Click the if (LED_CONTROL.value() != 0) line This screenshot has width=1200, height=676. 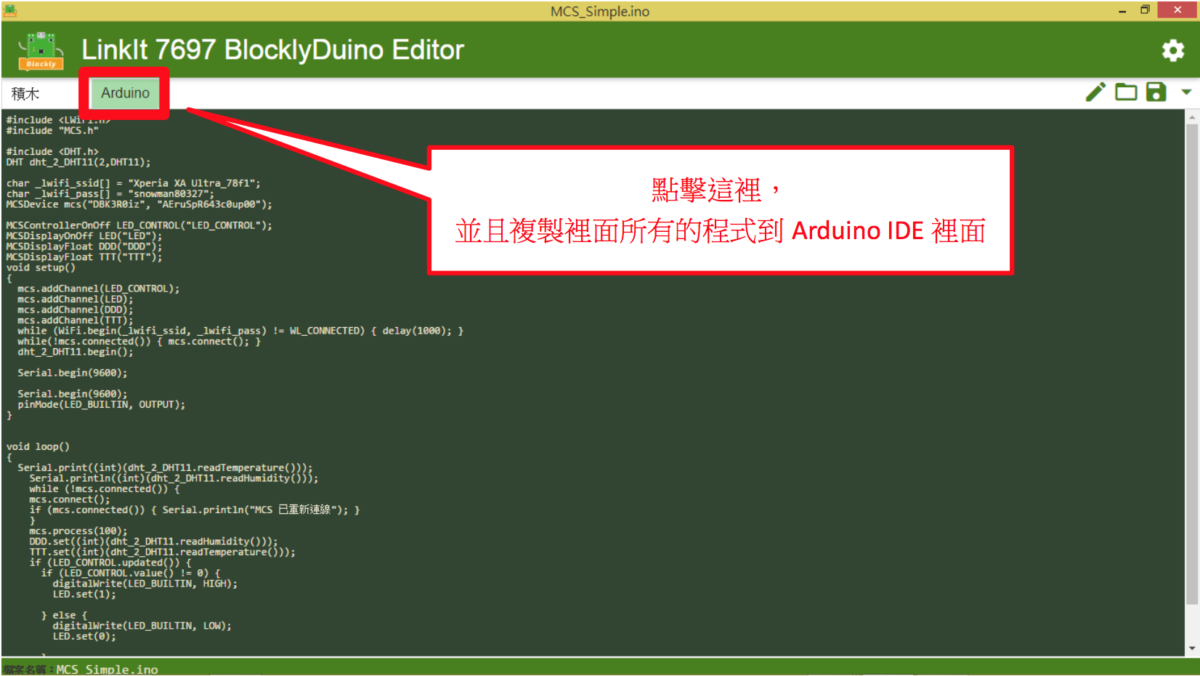[x=130, y=573]
